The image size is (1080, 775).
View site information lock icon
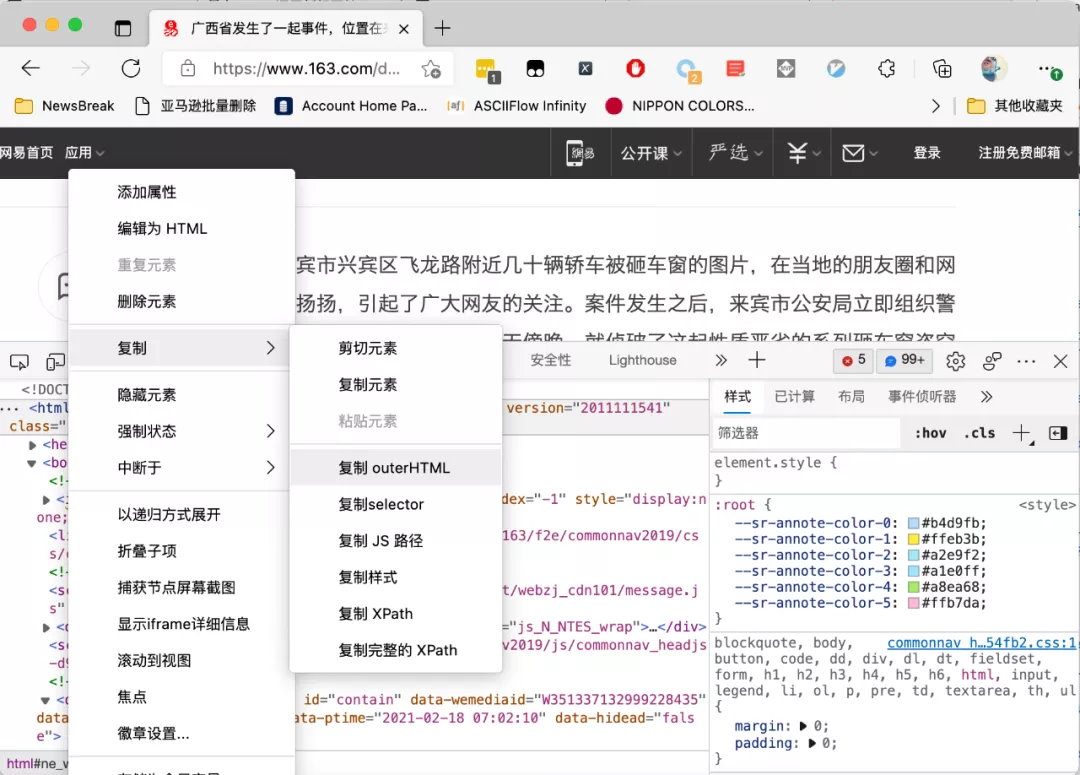click(187, 68)
